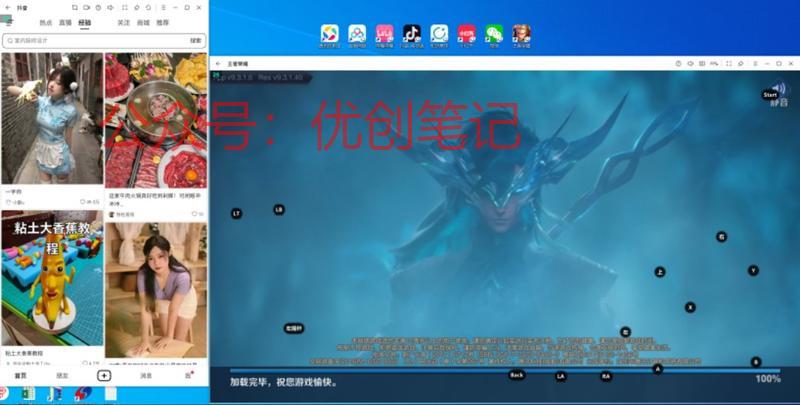Open hamburger menu in Douyin title bar
Screen dimensions: 800x405
[x=163, y=8]
